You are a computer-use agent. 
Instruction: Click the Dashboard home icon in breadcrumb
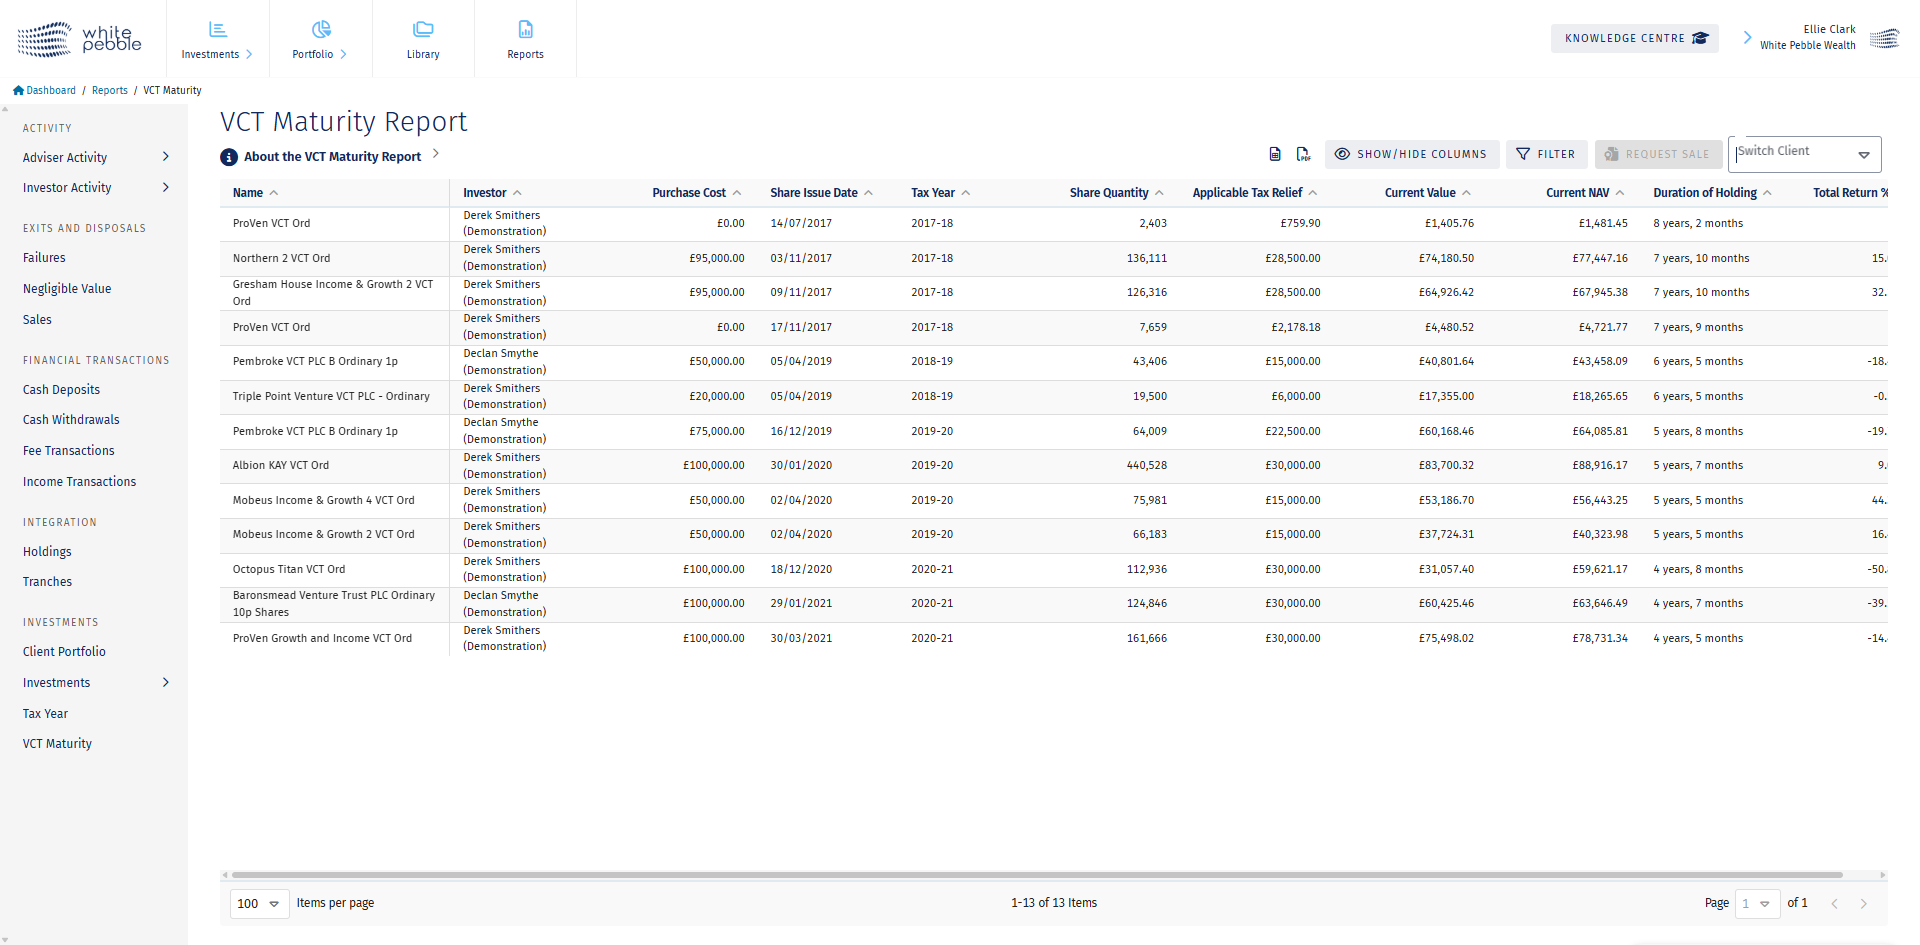(18, 90)
